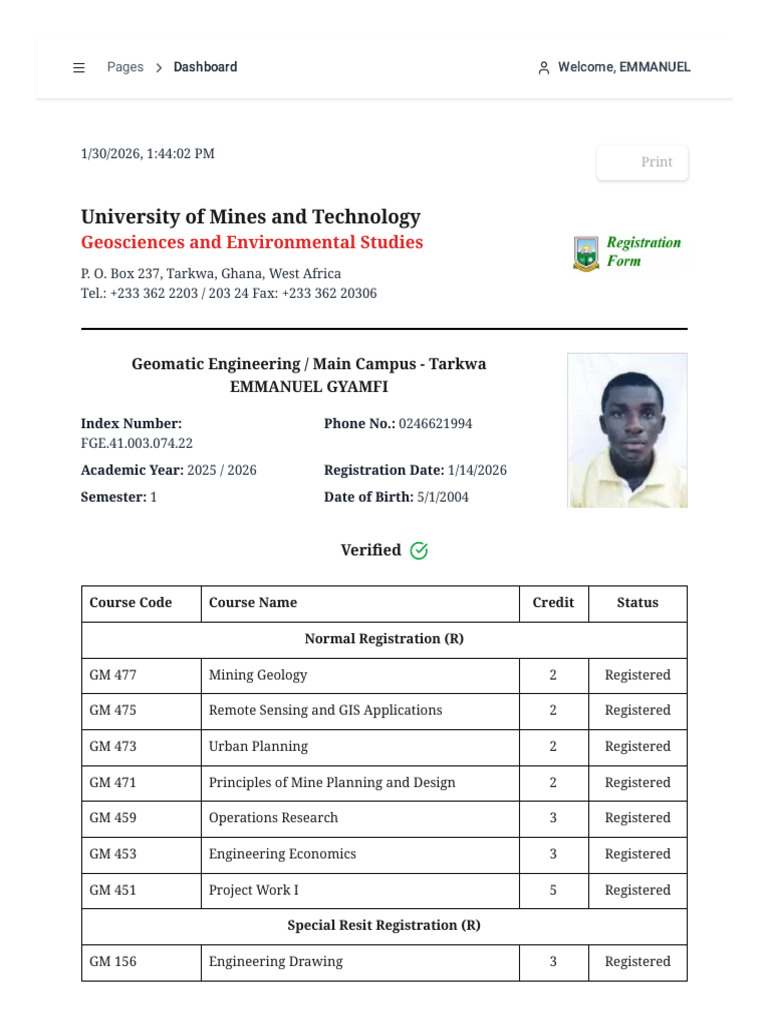Click the university crest logo
The image size is (768, 1024).
tap(586, 253)
